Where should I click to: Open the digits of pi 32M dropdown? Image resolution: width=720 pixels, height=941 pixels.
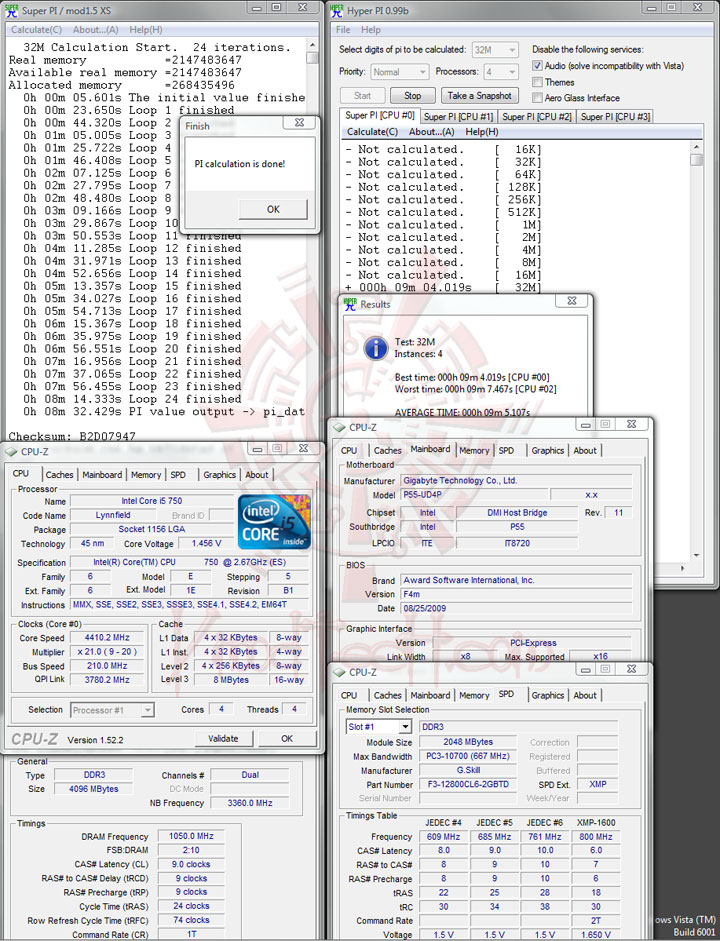495,50
